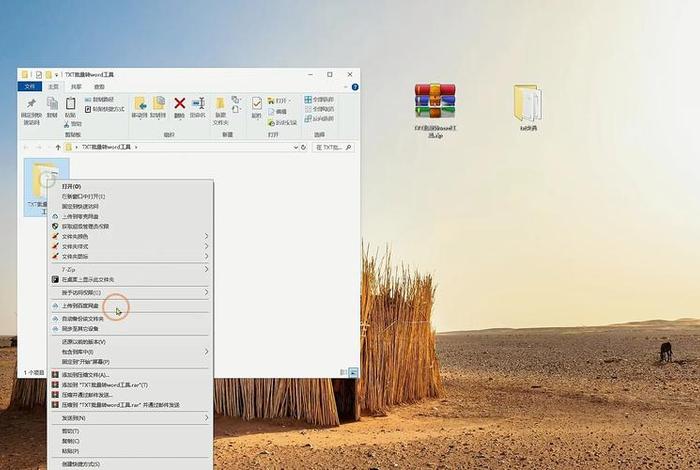Open the 文件 tab in Explorer
The height and width of the screenshot is (470, 700).
click(29, 87)
